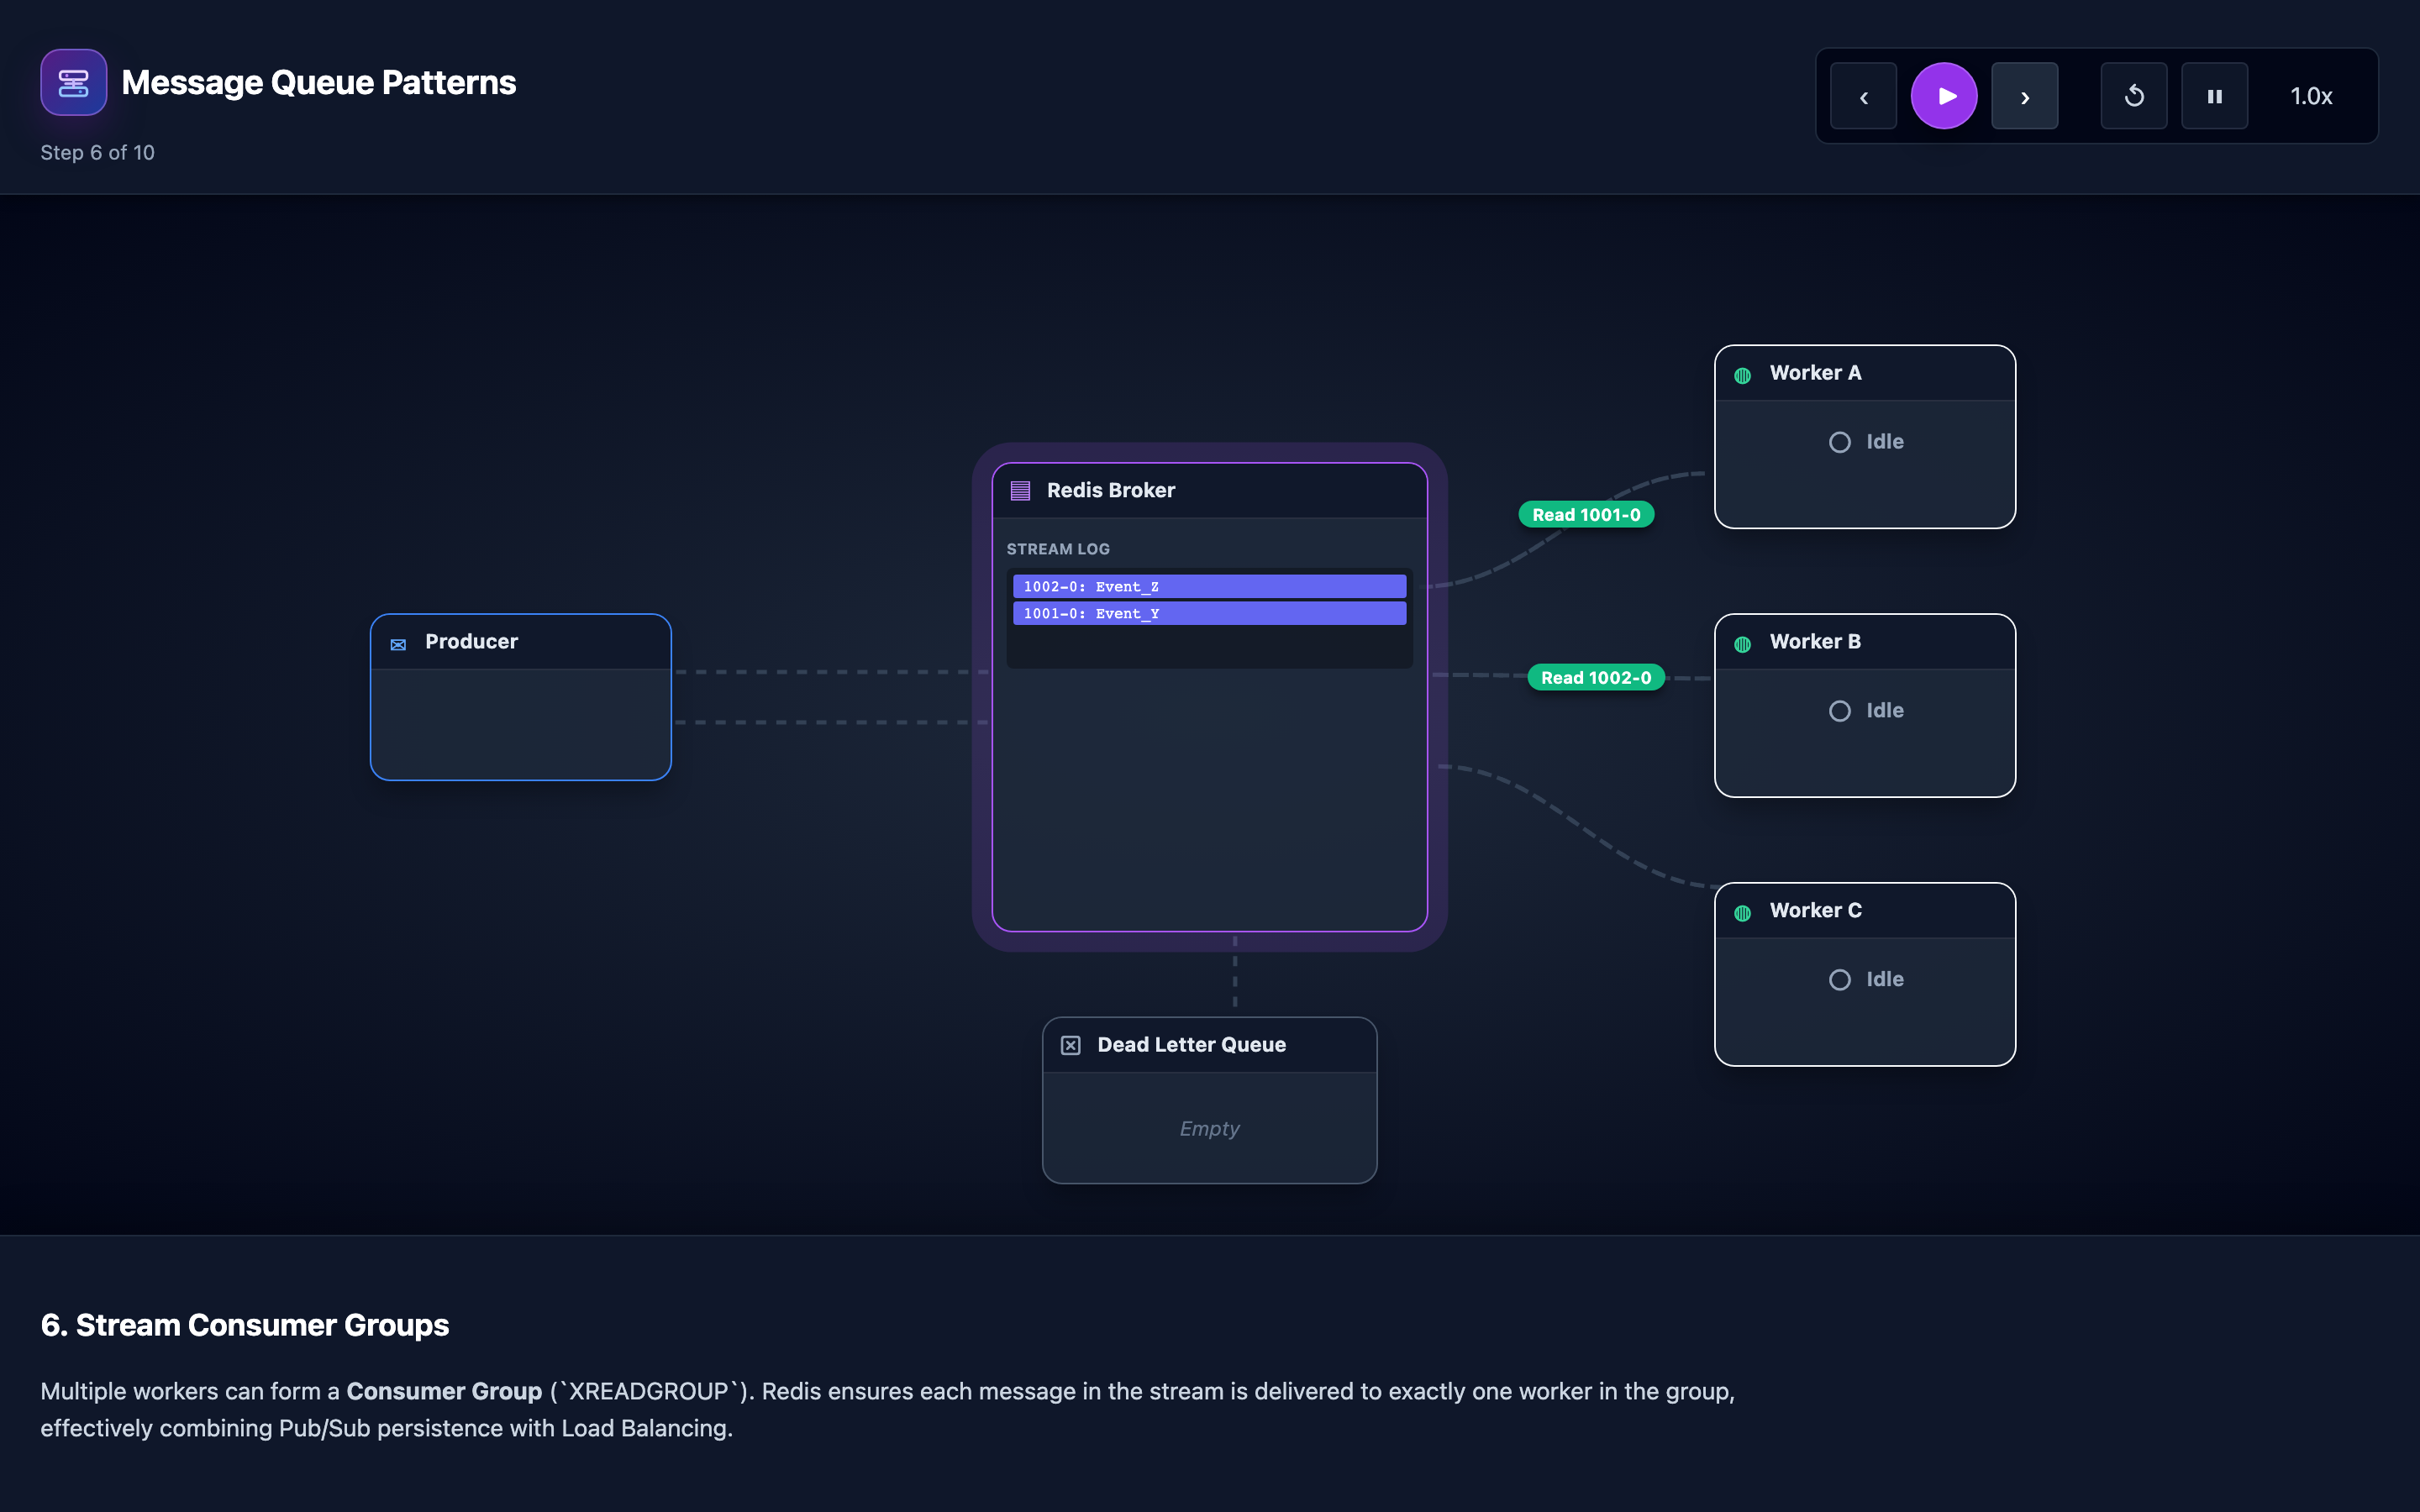Select the 1001-0: Event_Y stream entry
The height and width of the screenshot is (1512, 2420).
pyautogui.click(x=1209, y=613)
